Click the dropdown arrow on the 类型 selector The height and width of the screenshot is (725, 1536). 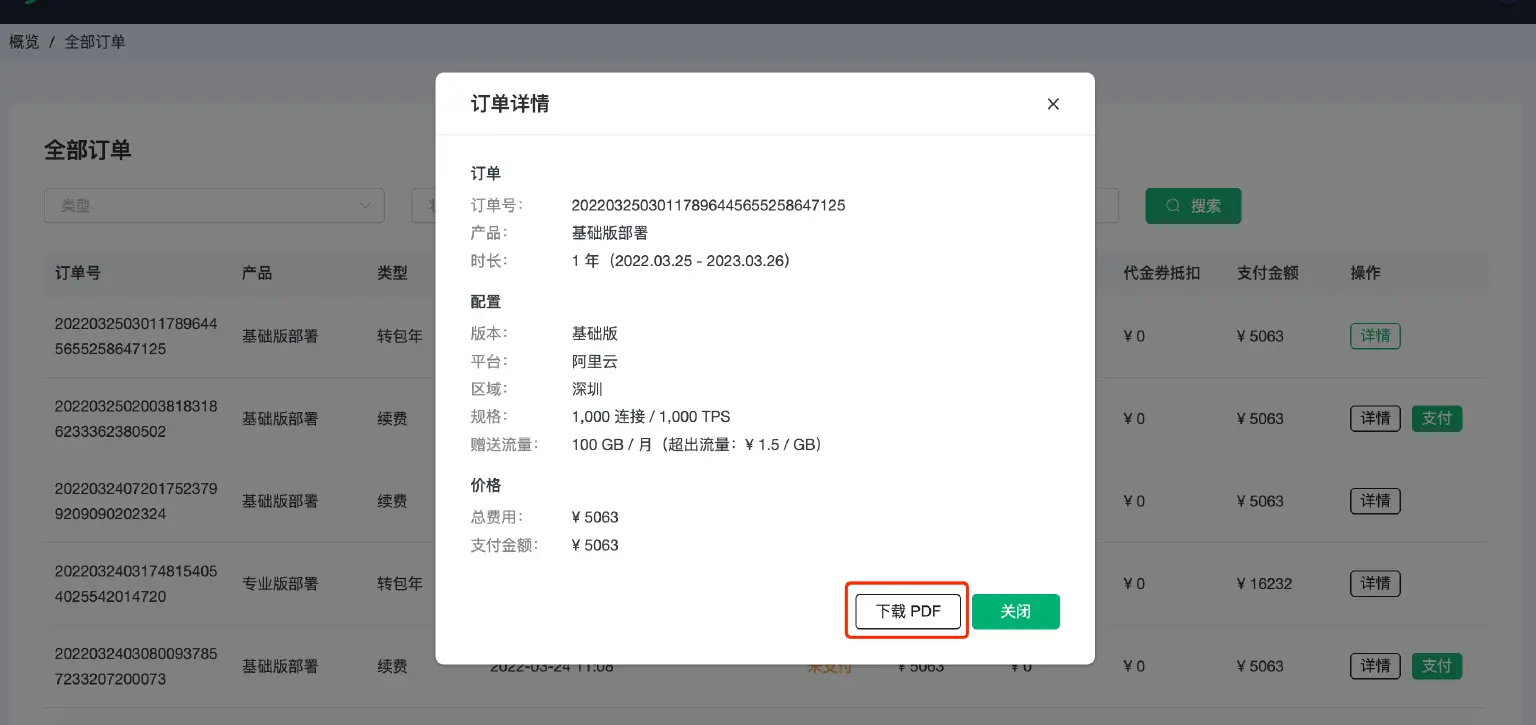coord(367,205)
